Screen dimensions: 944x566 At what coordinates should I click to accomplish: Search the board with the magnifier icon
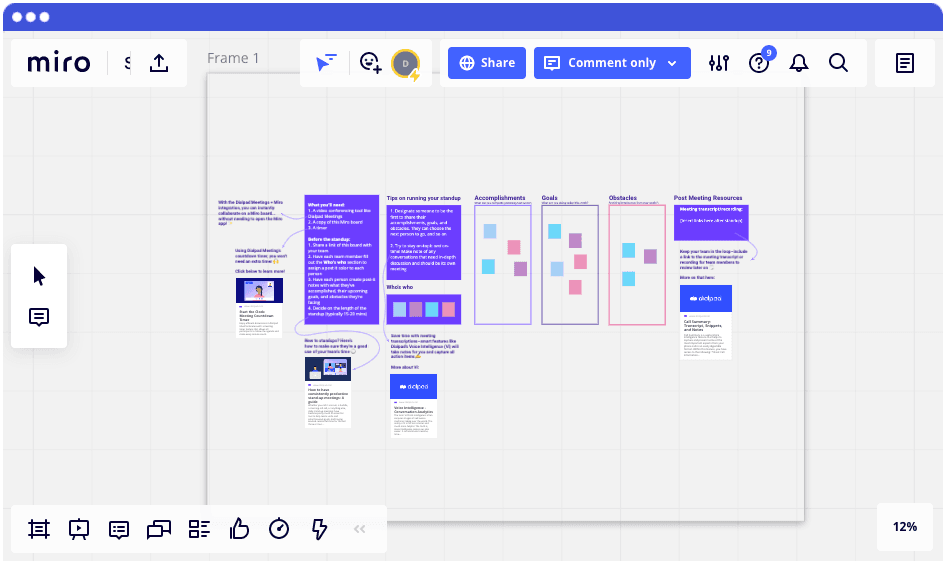pos(838,63)
